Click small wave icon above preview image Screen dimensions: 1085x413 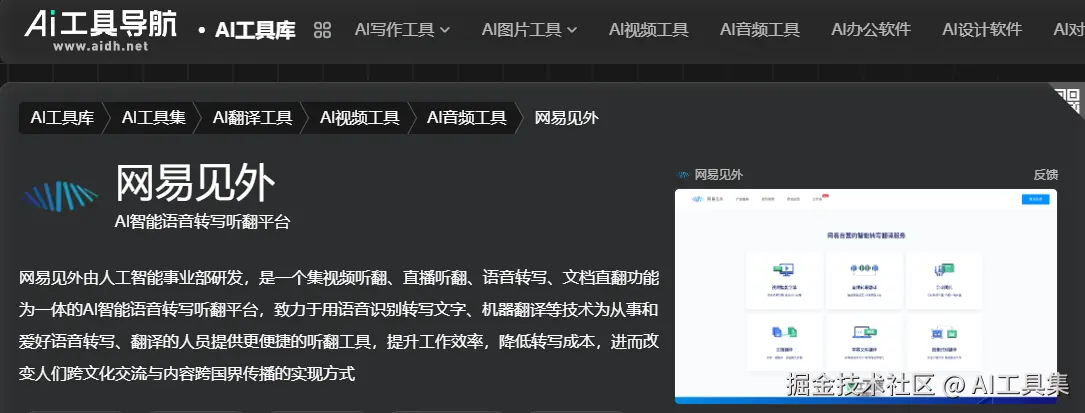click(683, 175)
